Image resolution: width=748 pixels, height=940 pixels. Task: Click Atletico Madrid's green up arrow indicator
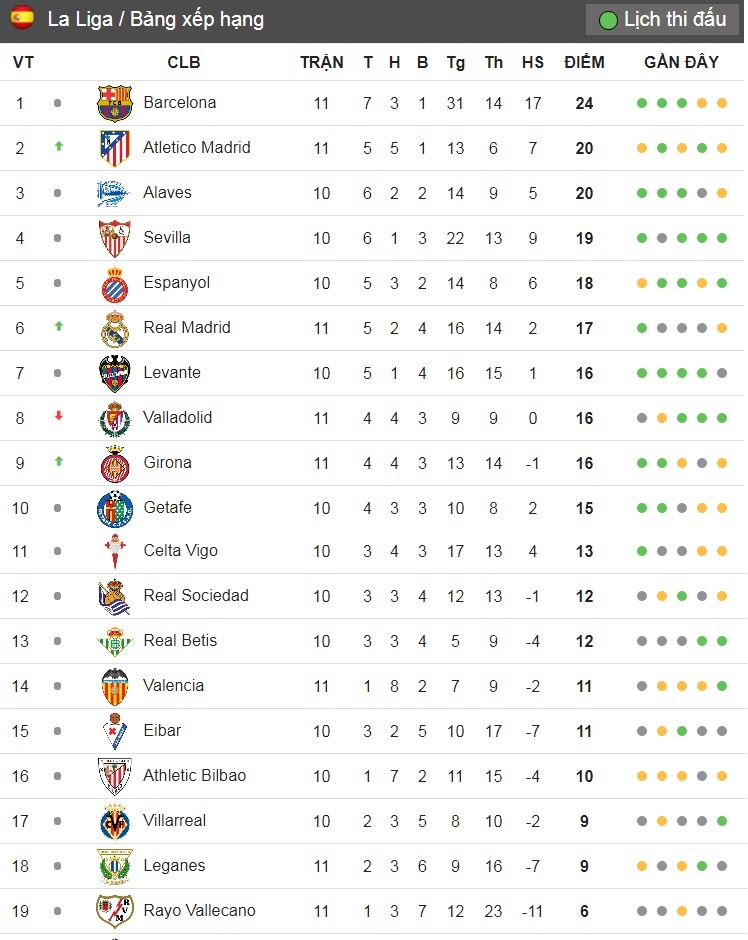pos(58,147)
